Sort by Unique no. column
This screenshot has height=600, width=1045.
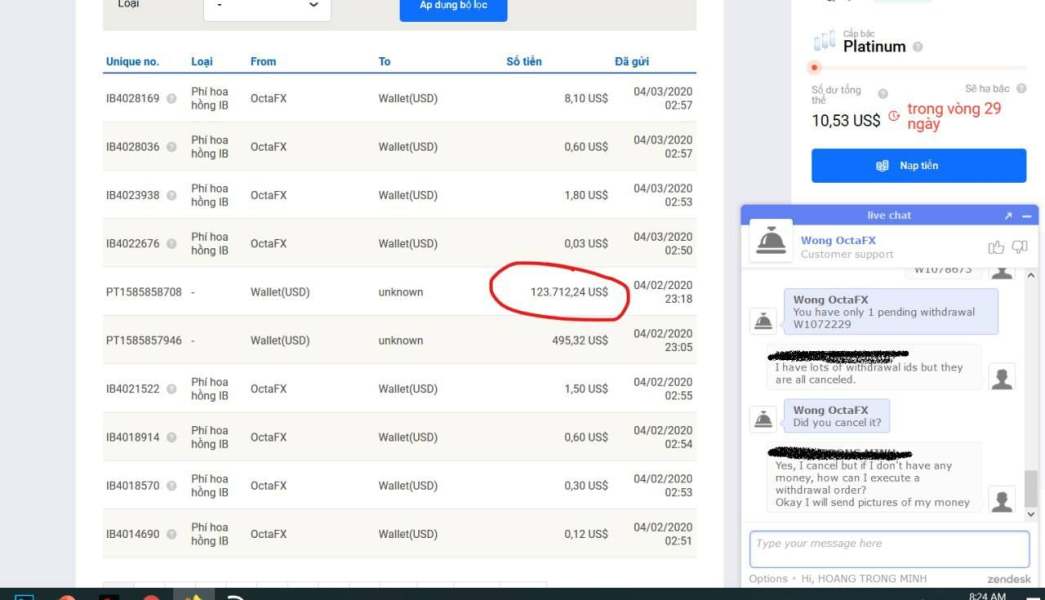(132, 61)
